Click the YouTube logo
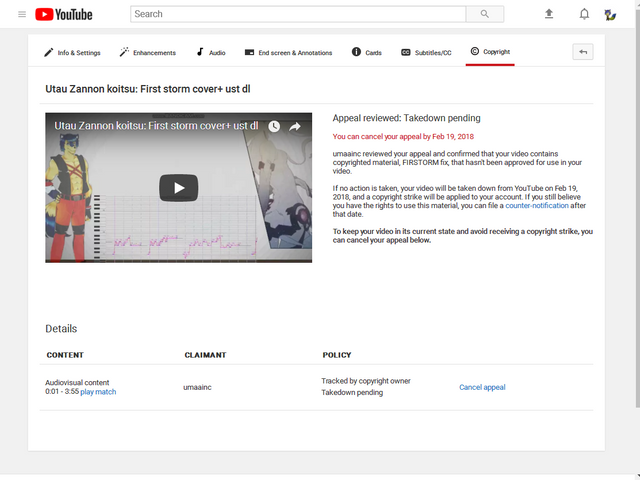Image resolution: width=640 pixels, height=480 pixels. click(x=64, y=14)
